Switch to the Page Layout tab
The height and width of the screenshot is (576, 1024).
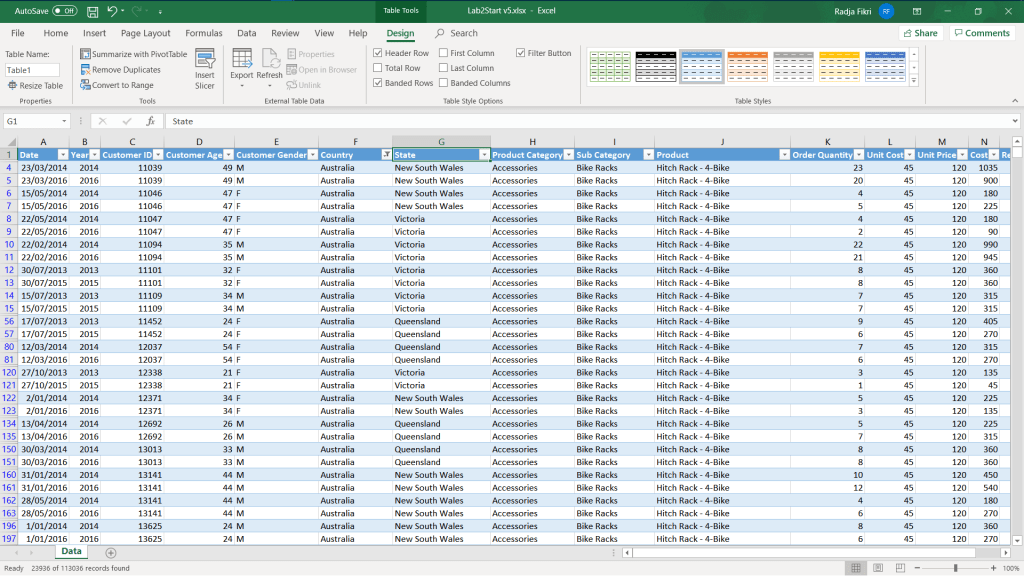(145, 33)
